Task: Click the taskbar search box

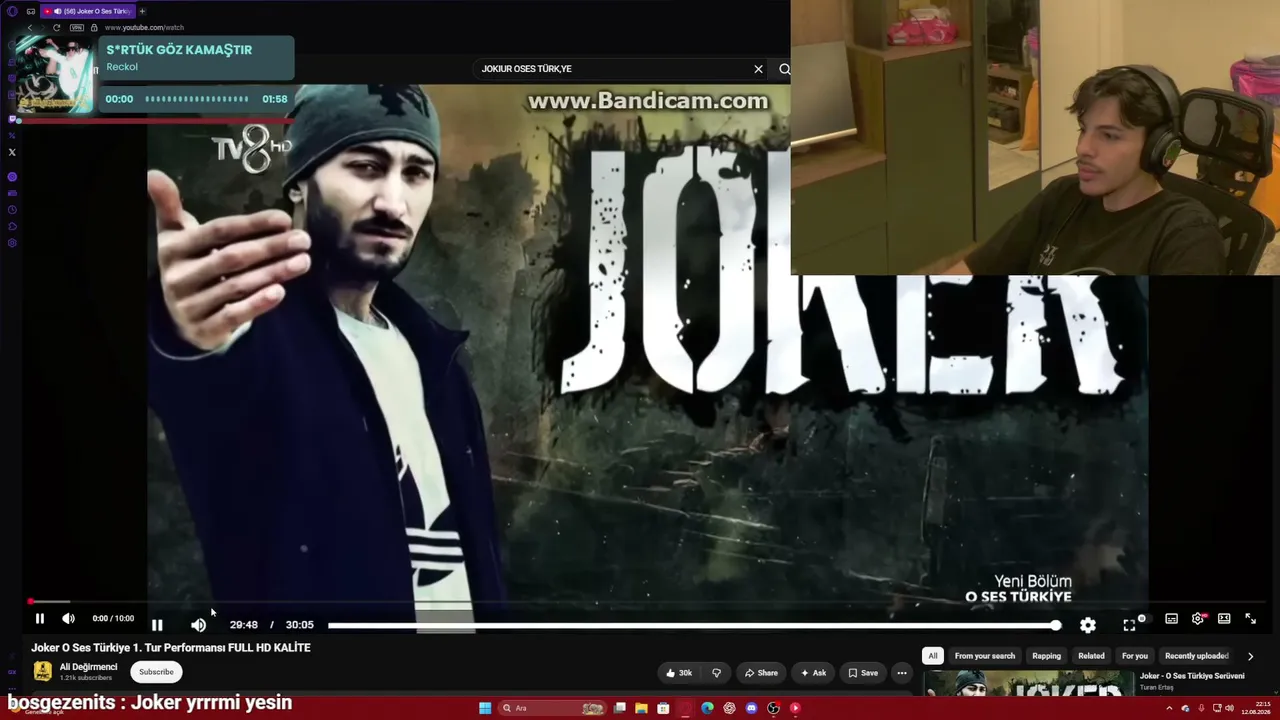Action: coord(553,708)
